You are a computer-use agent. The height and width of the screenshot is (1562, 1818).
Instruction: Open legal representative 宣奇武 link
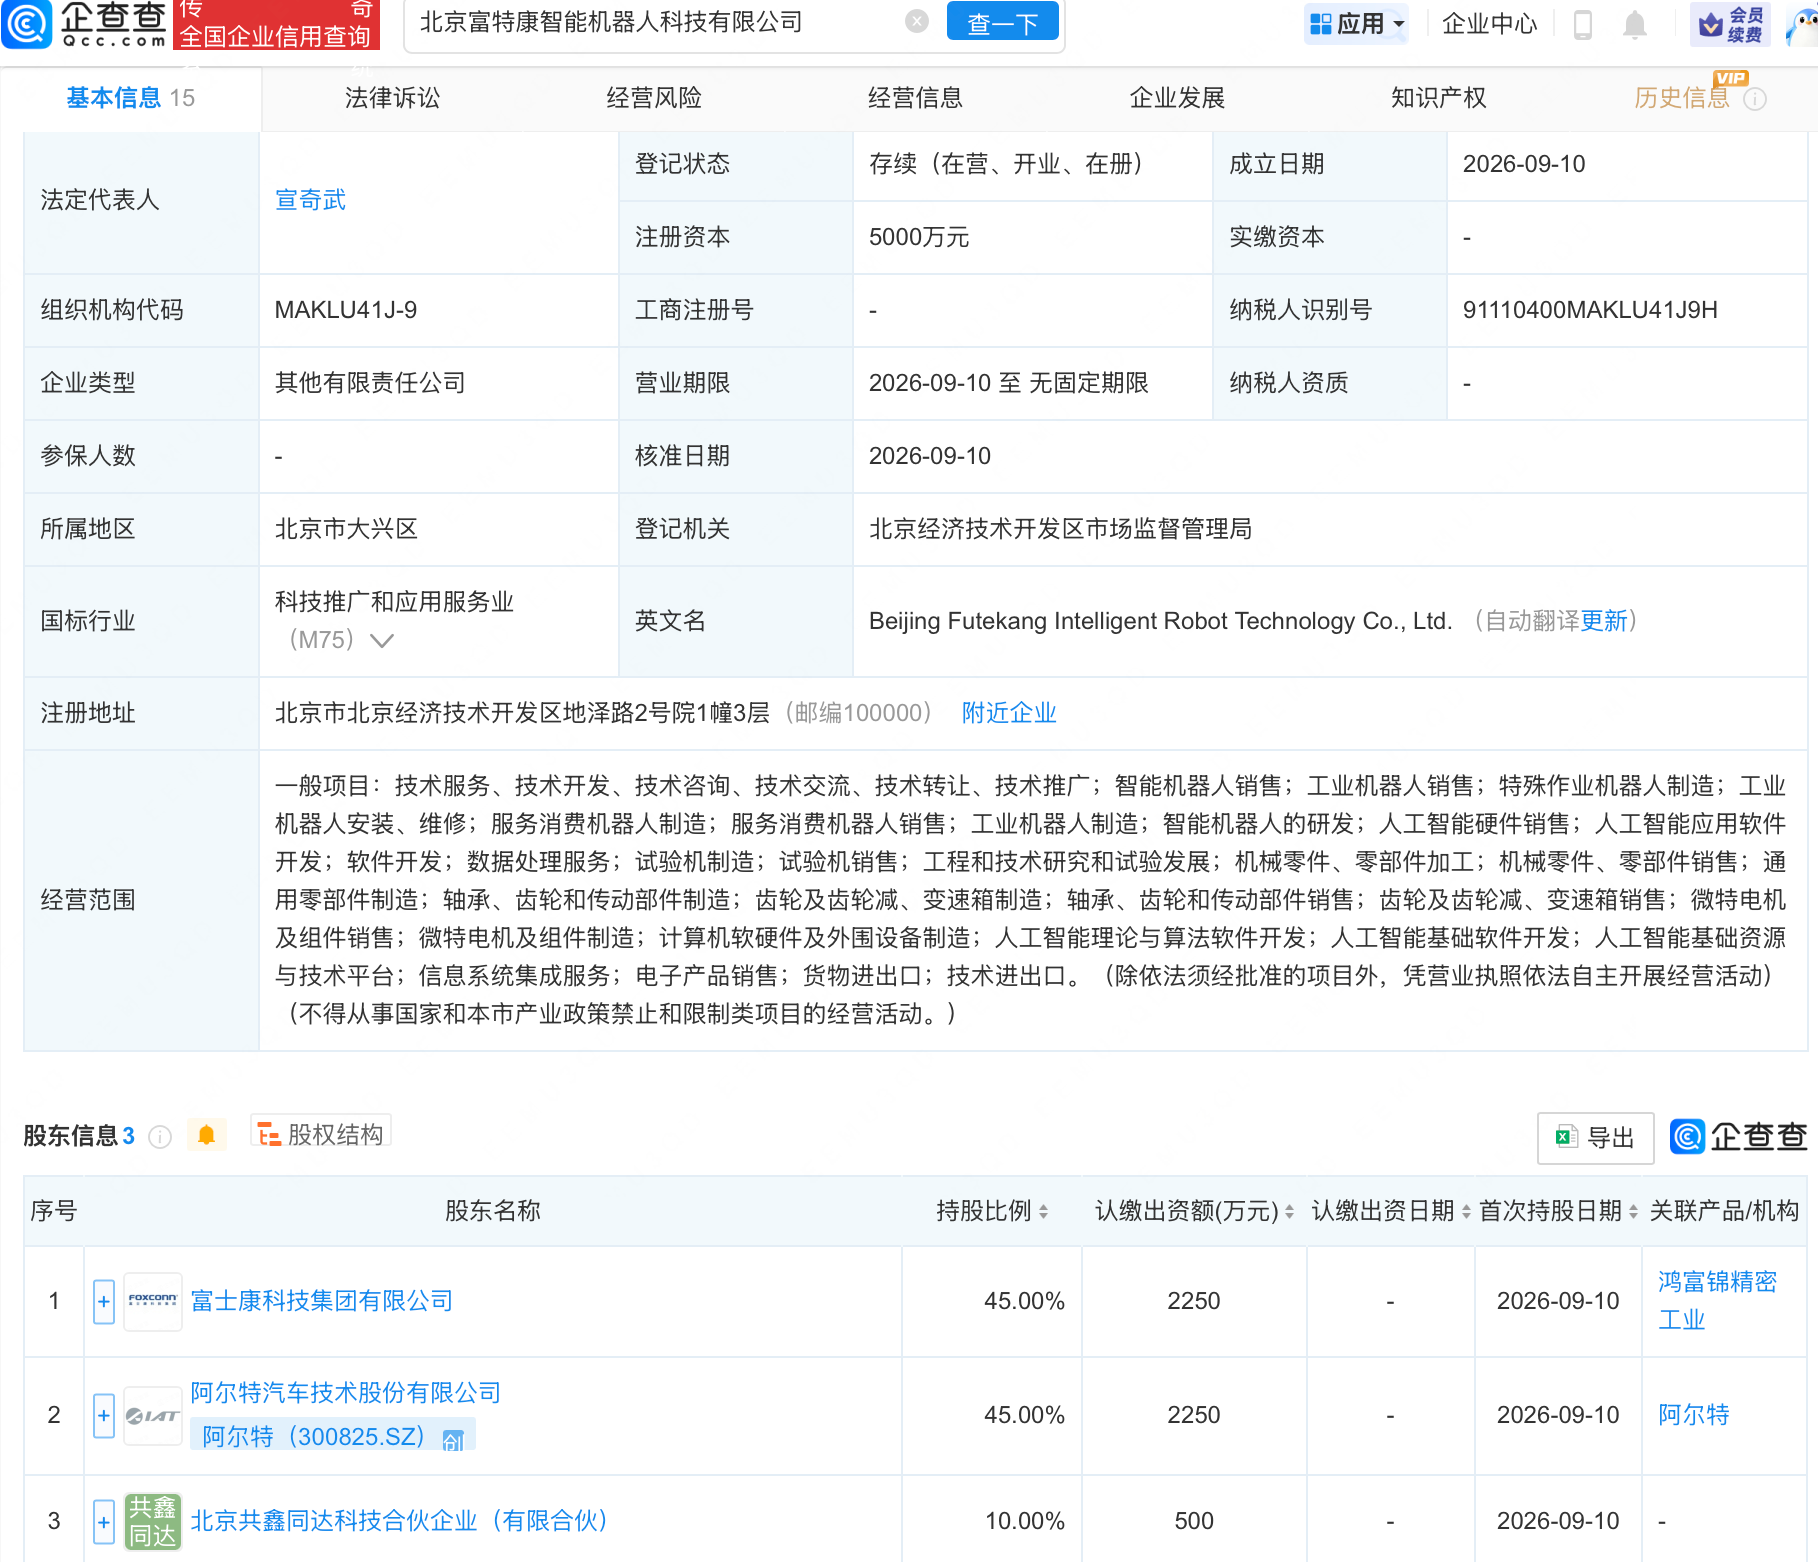coord(310,200)
